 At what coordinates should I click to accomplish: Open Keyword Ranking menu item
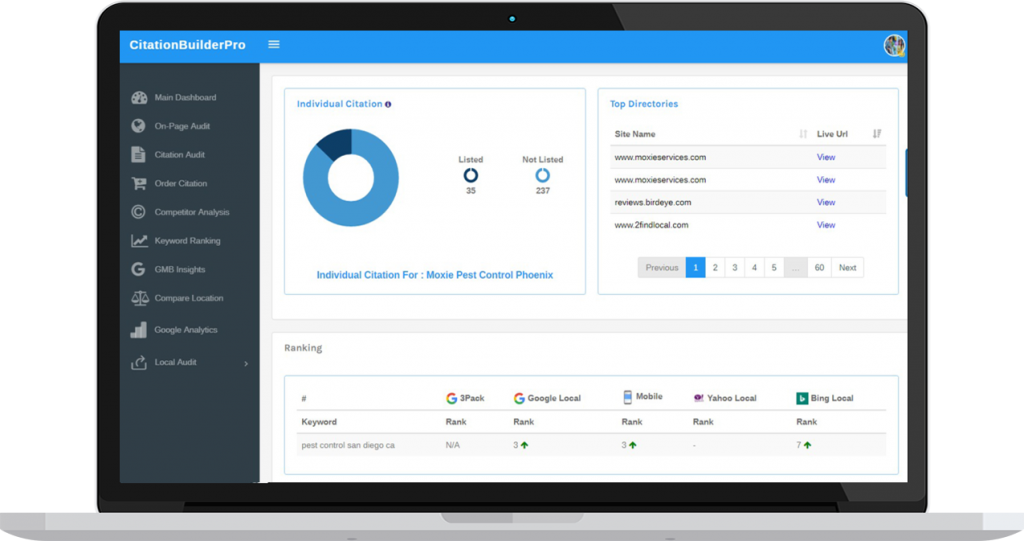(x=187, y=241)
